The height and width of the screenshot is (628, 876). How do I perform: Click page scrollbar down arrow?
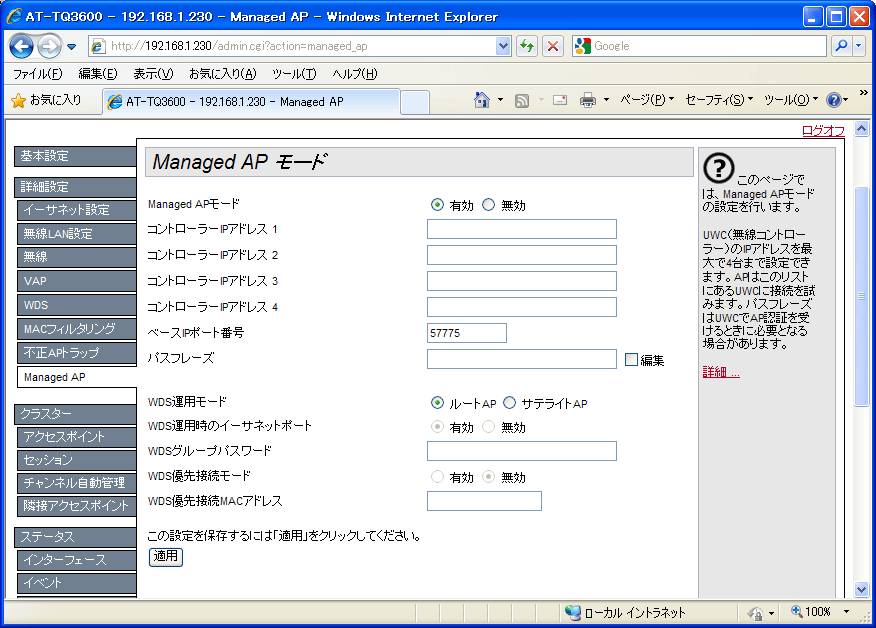point(861,589)
